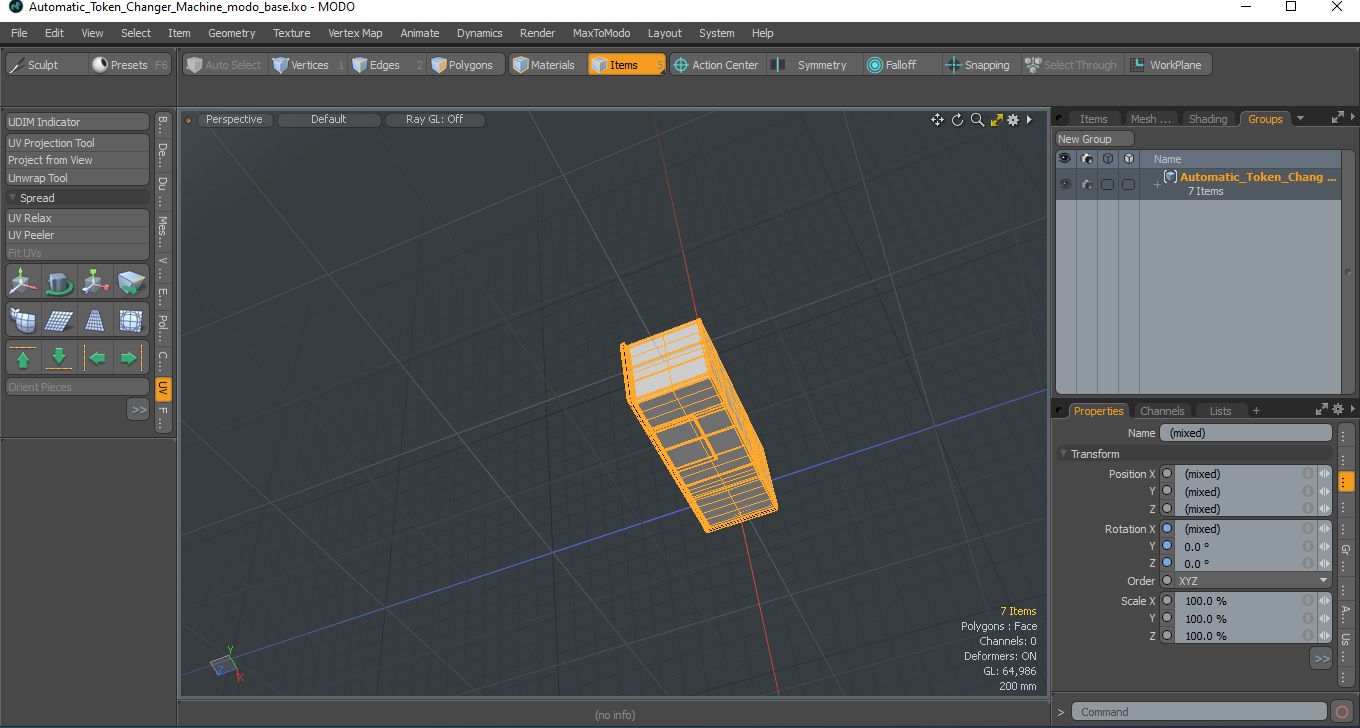This screenshot has height=728, width=1360.
Task: Toggle Rotation X keyframe circle
Action: (x=1167, y=529)
